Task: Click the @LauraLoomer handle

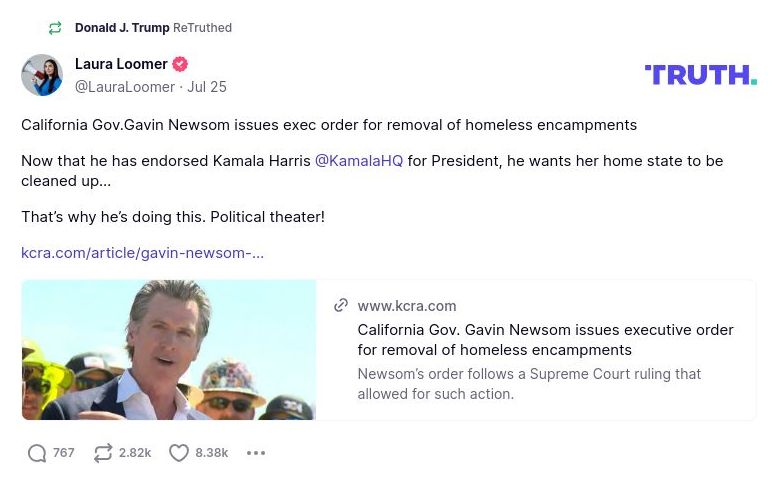Action: pos(125,87)
